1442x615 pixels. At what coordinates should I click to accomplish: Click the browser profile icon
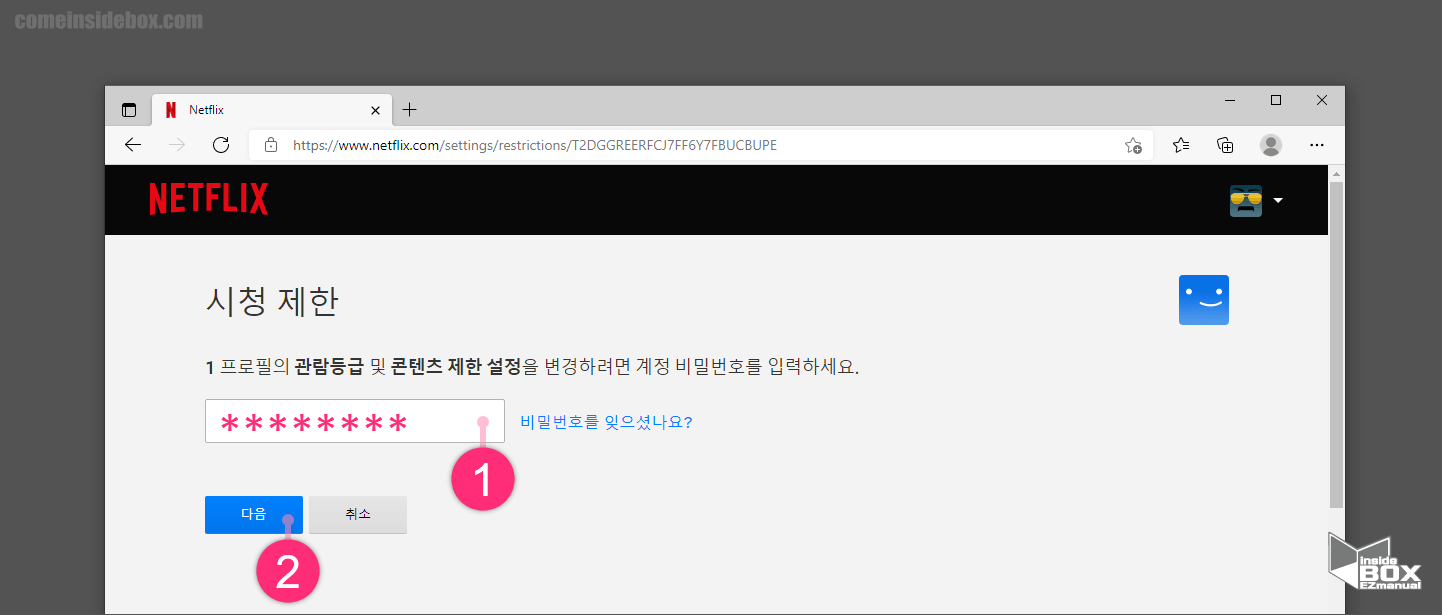1270,144
